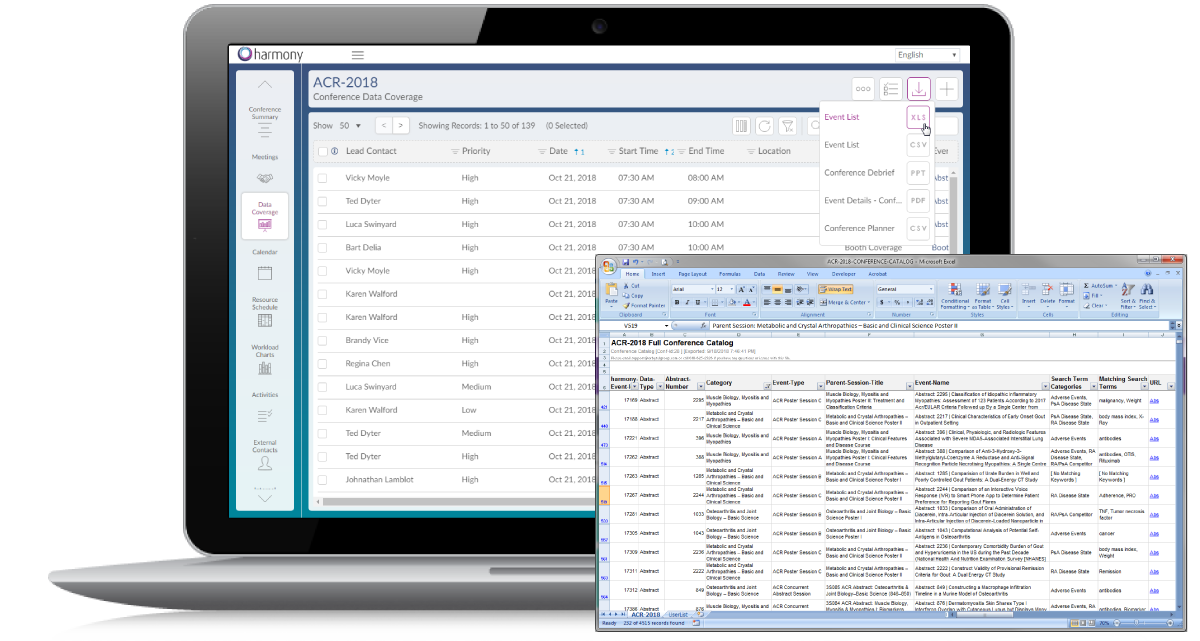Check the box for Brandy Vice row
Viewport: 1200px width, 641px height.
tap(322, 341)
